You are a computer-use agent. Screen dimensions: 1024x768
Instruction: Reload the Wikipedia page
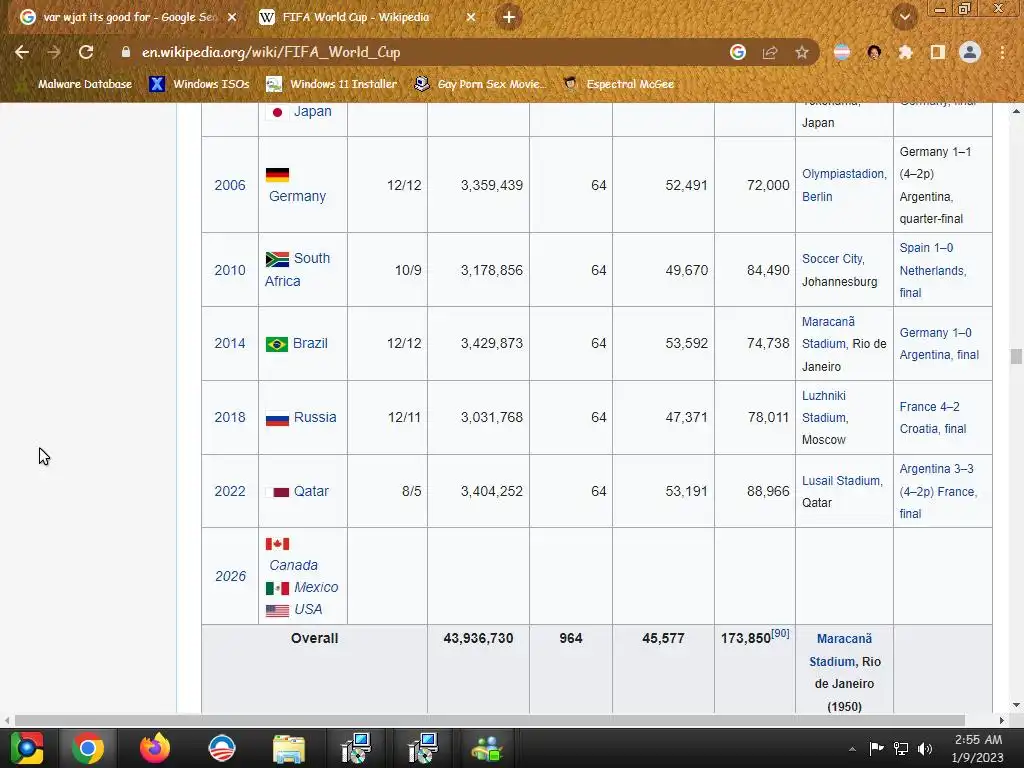pos(86,52)
